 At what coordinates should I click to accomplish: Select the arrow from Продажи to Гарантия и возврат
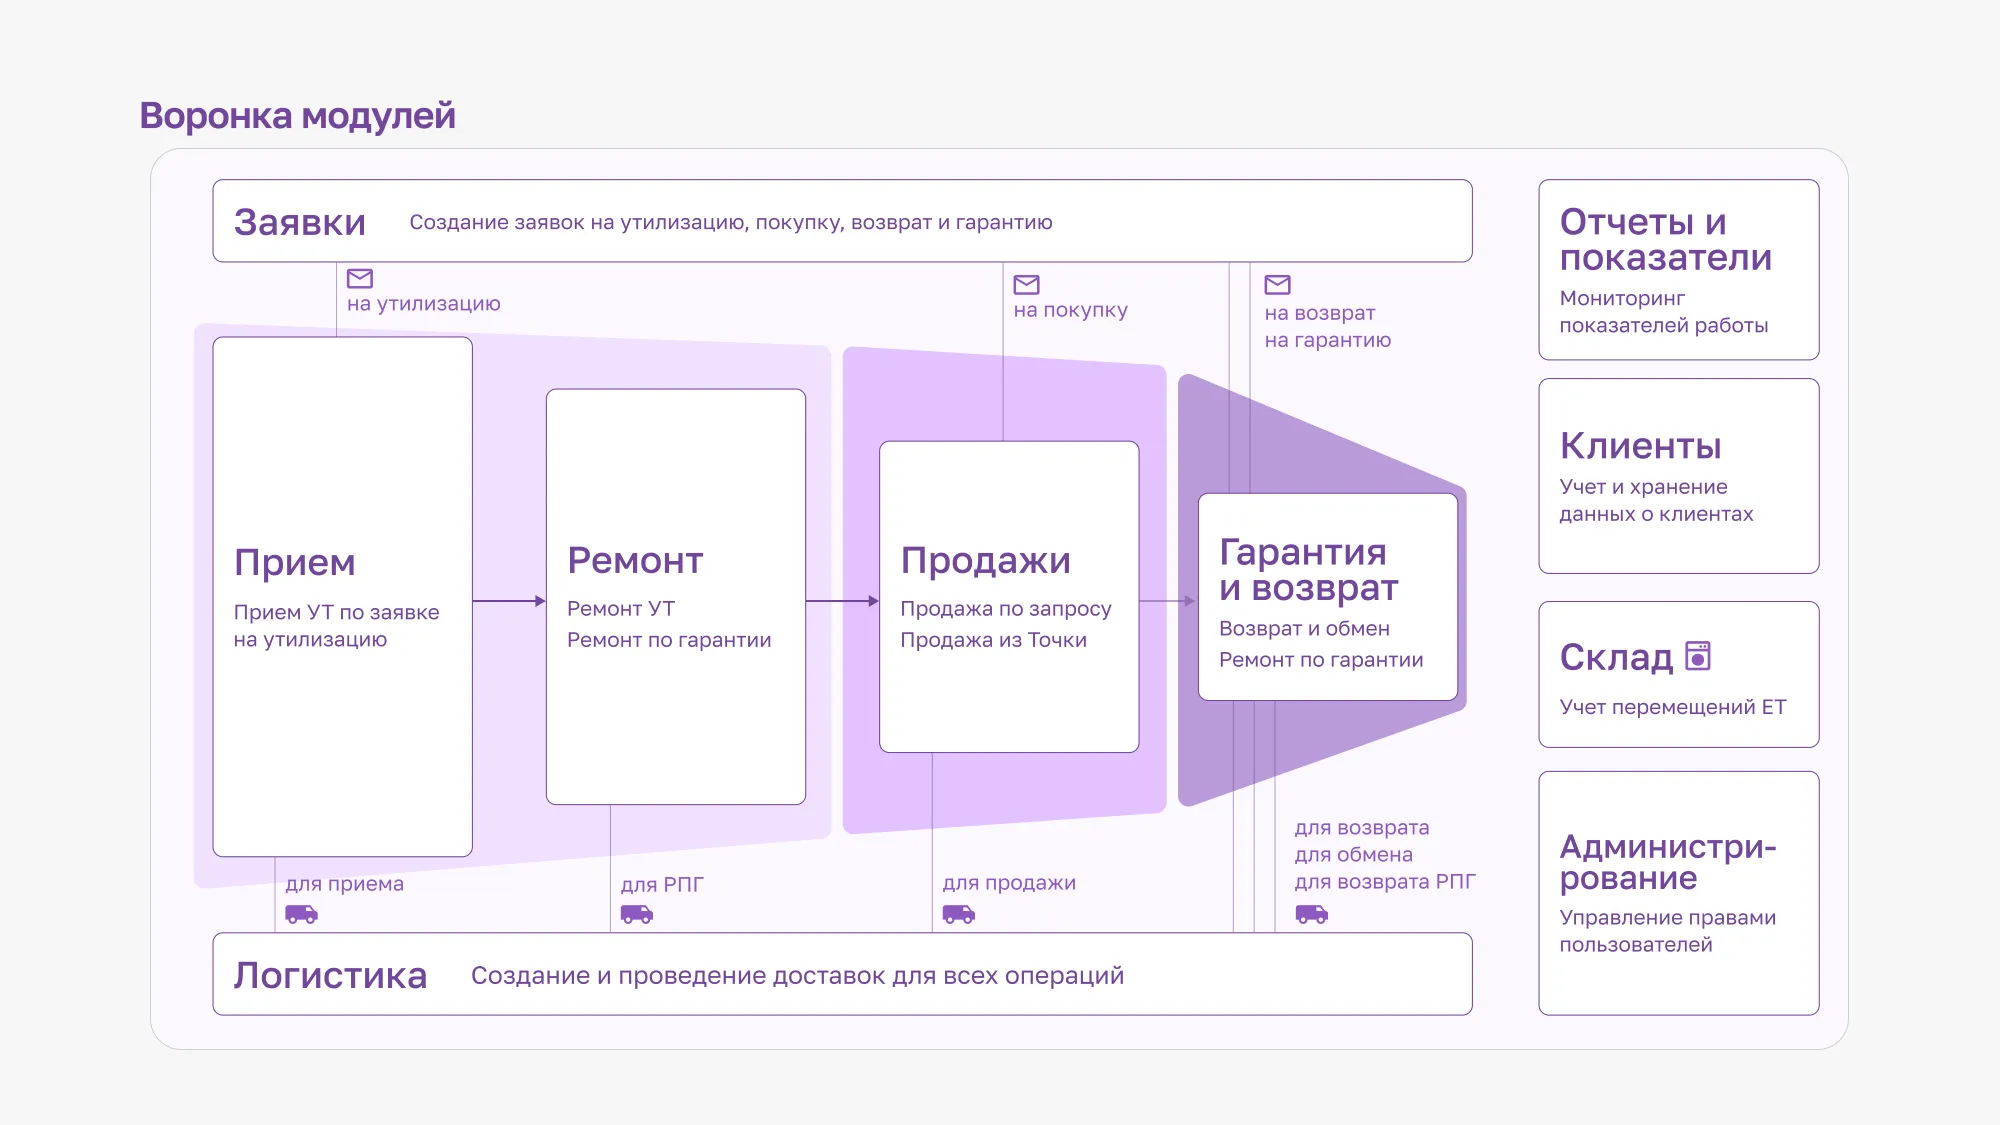coord(1166,601)
